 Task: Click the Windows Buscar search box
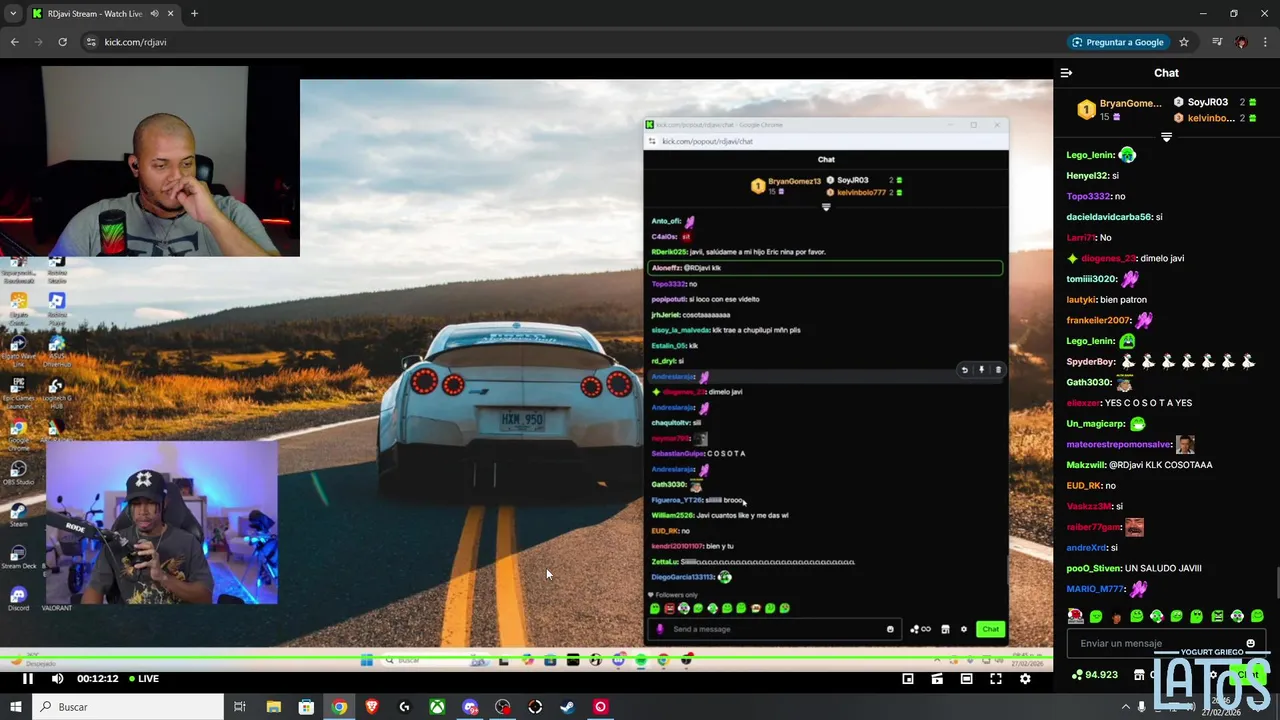130,707
